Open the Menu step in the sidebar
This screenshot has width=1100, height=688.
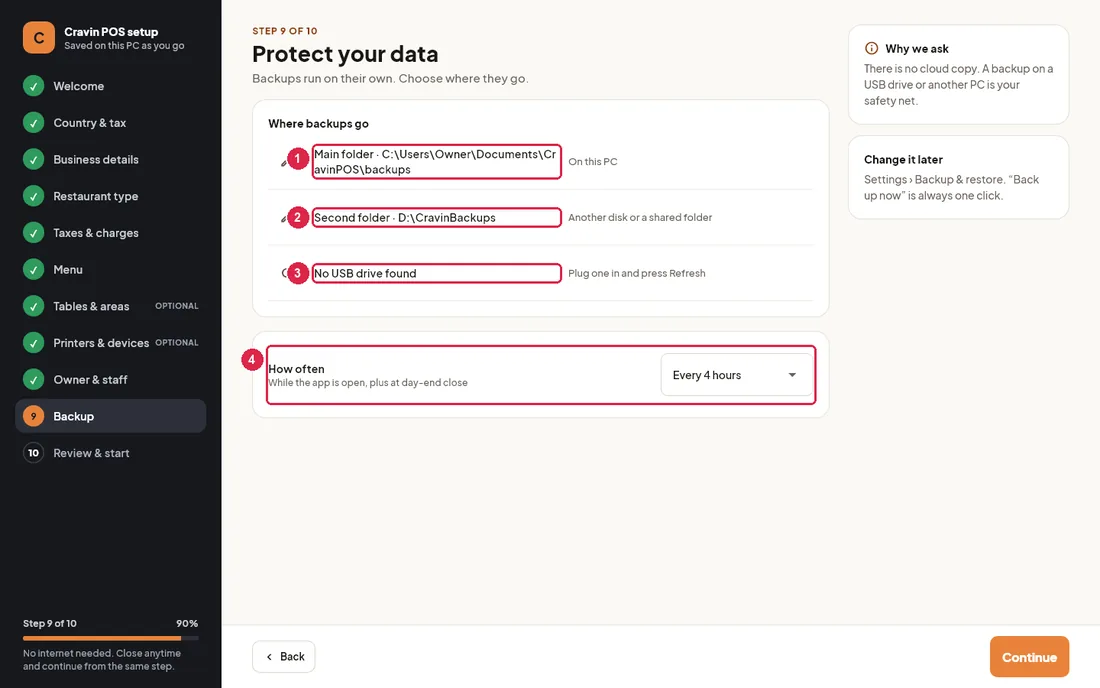point(110,269)
